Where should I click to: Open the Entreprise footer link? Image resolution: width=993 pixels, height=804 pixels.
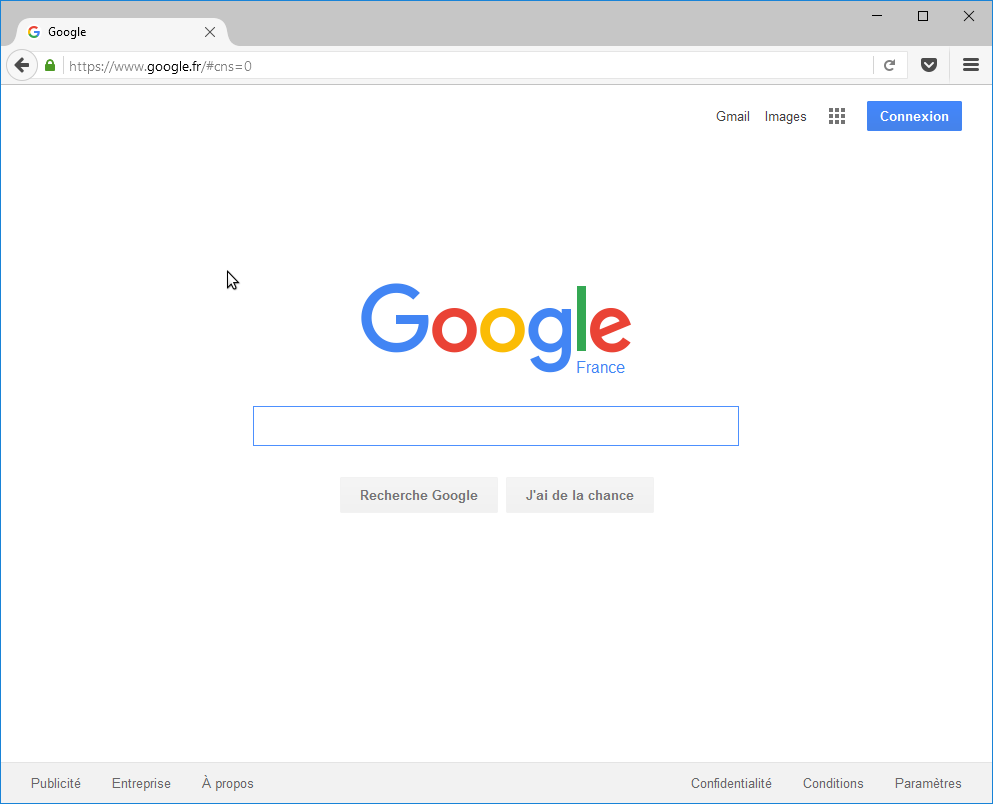click(141, 783)
